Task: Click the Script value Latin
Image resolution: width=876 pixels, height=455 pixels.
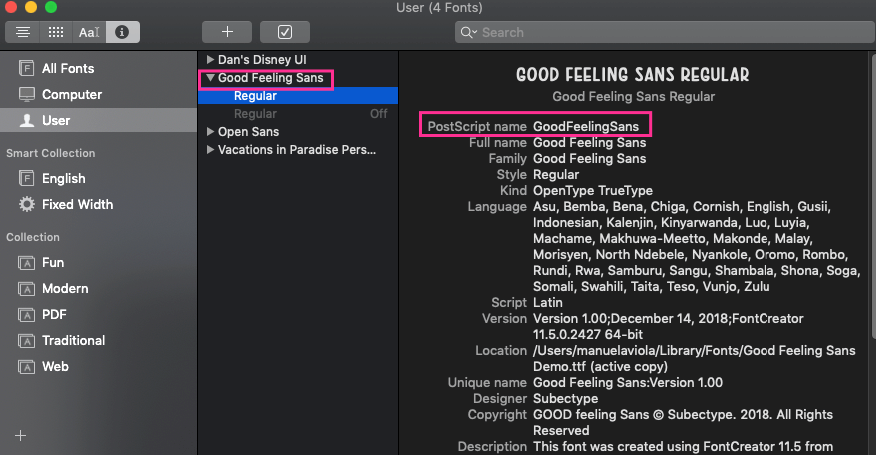Action: click(548, 302)
